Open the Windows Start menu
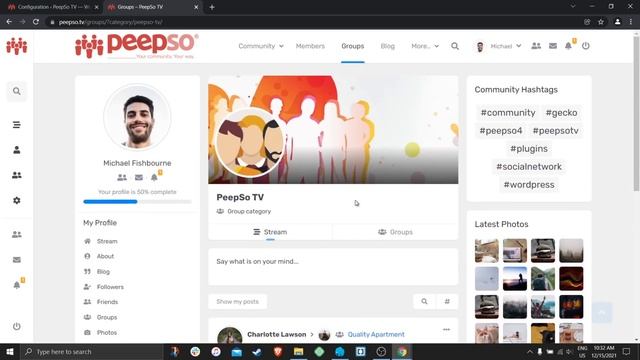This screenshot has width=640, height=360. pos(10,351)
